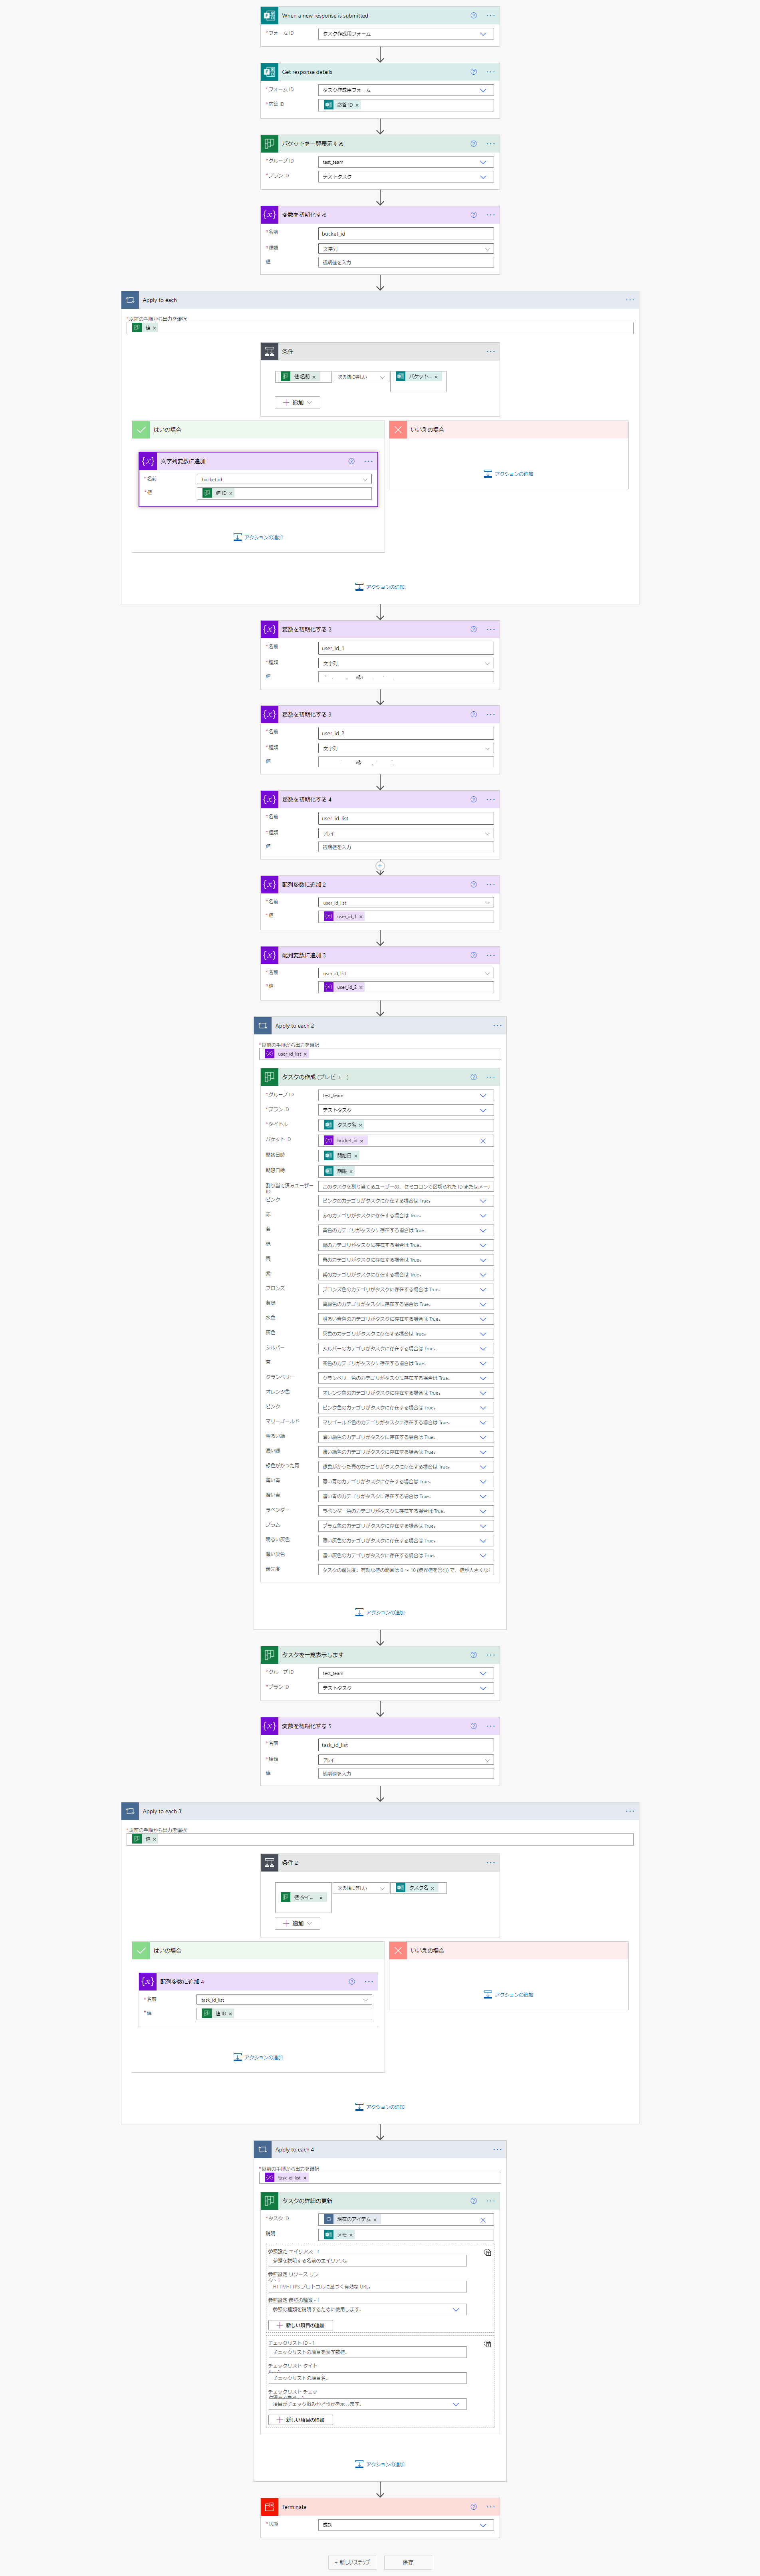Click the Apply to each loop icon
Screen dimensions: 760x2576
(130, 299)
